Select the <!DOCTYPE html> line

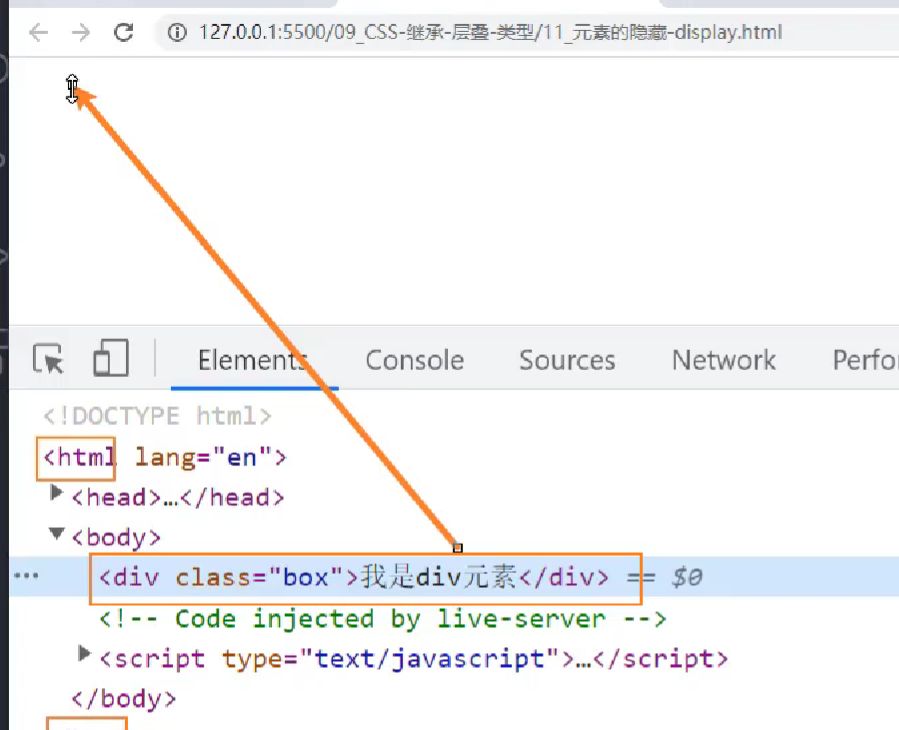(157, 416)
